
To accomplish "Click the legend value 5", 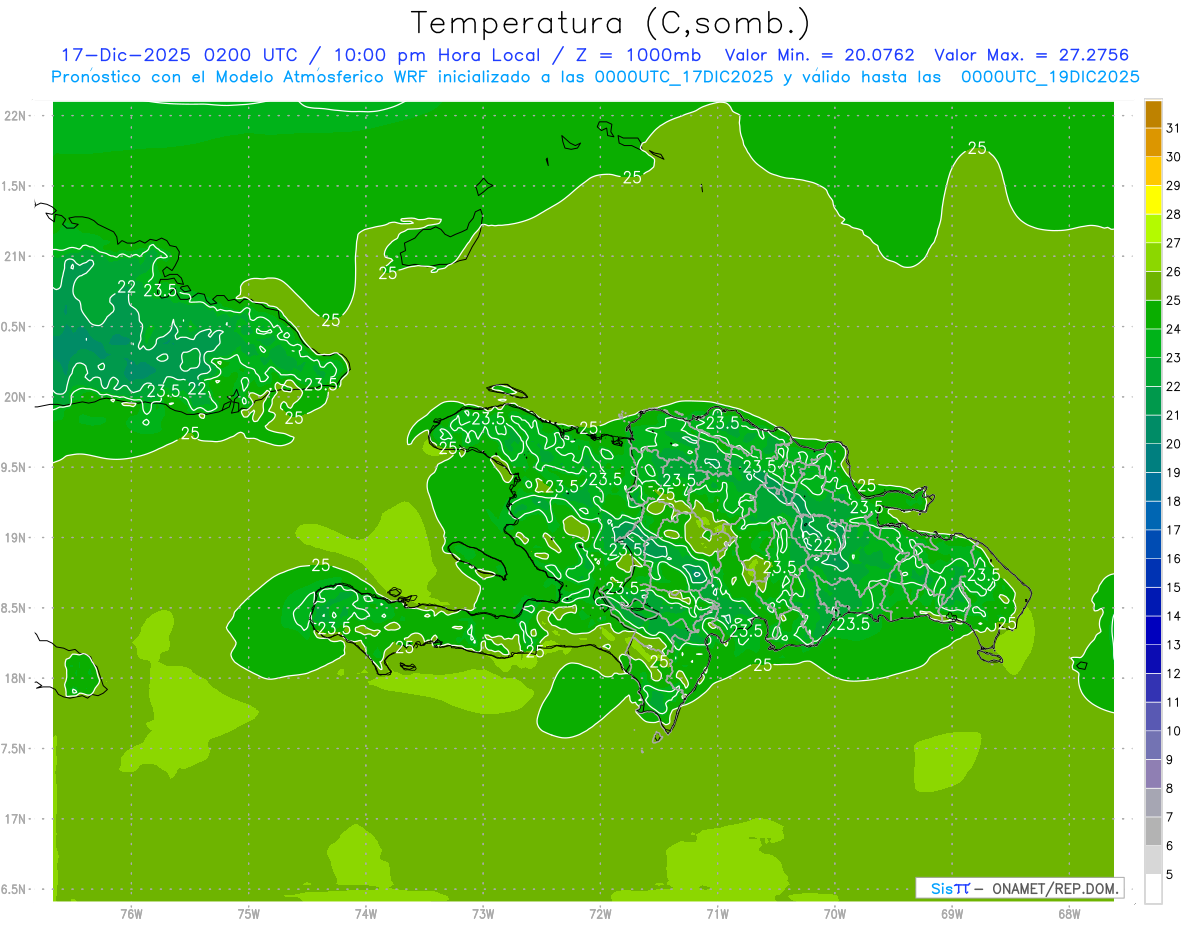I will [1170, 875].
